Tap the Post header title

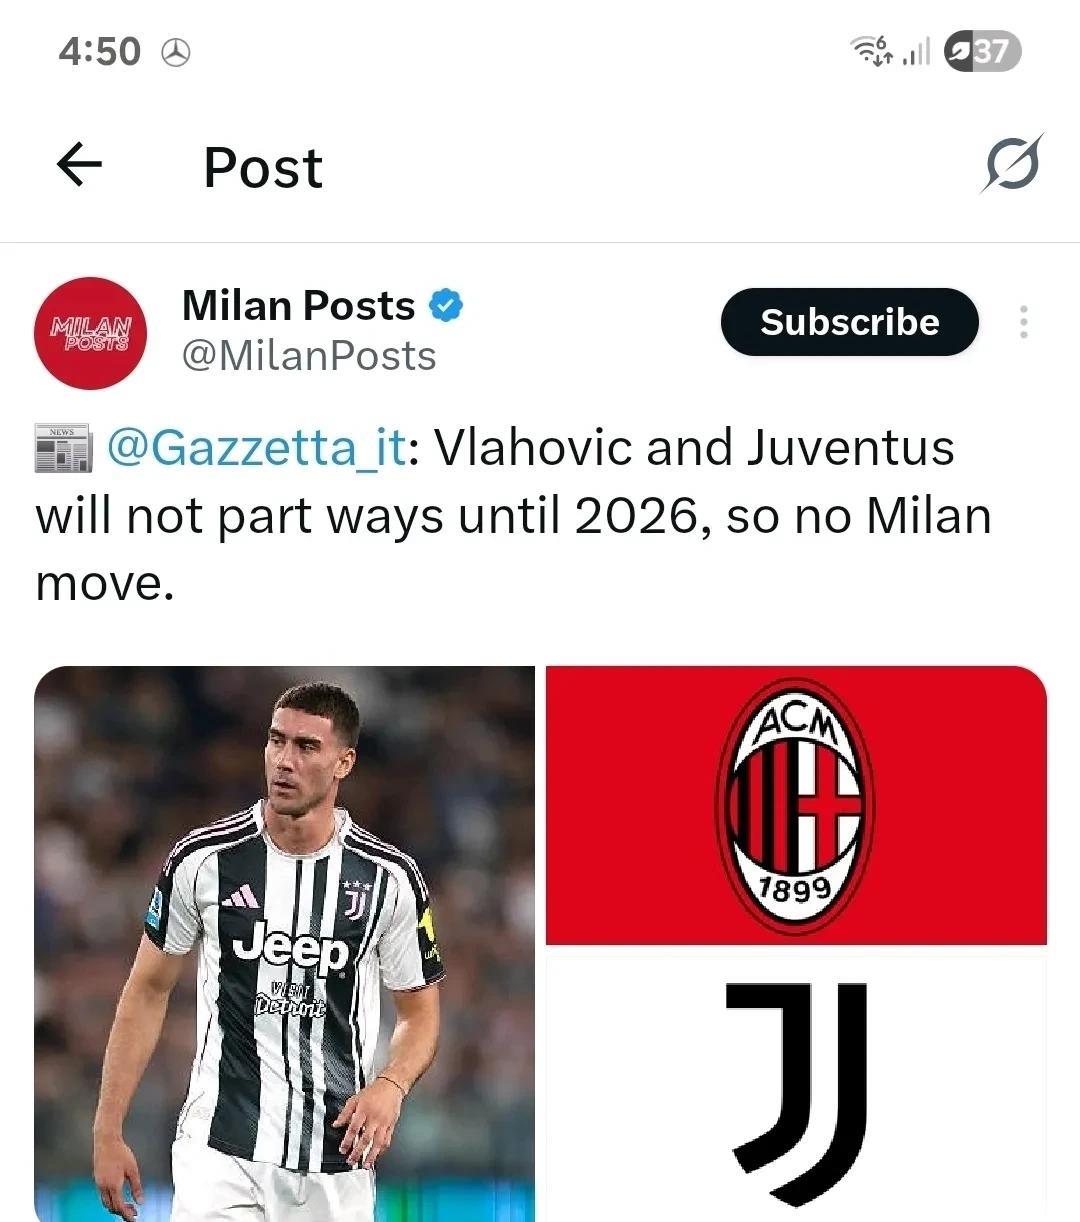click(x=263, y=167)
